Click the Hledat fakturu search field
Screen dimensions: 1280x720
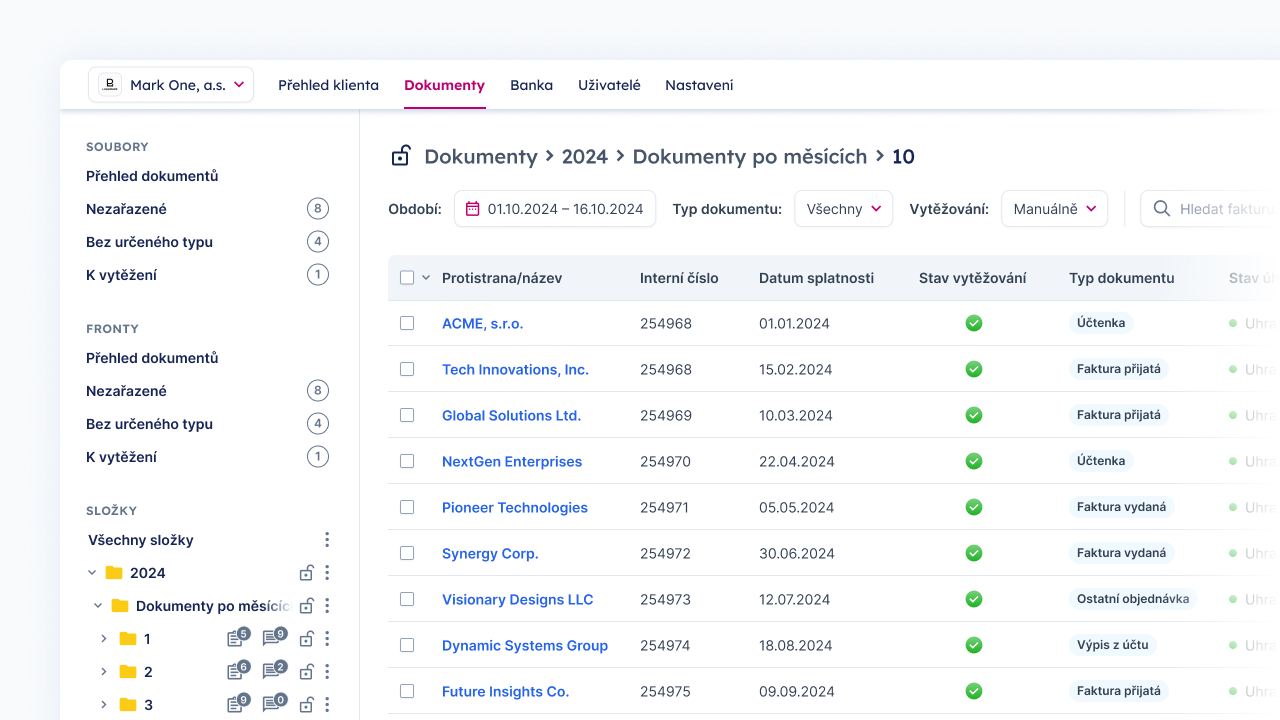point(1225,209)
